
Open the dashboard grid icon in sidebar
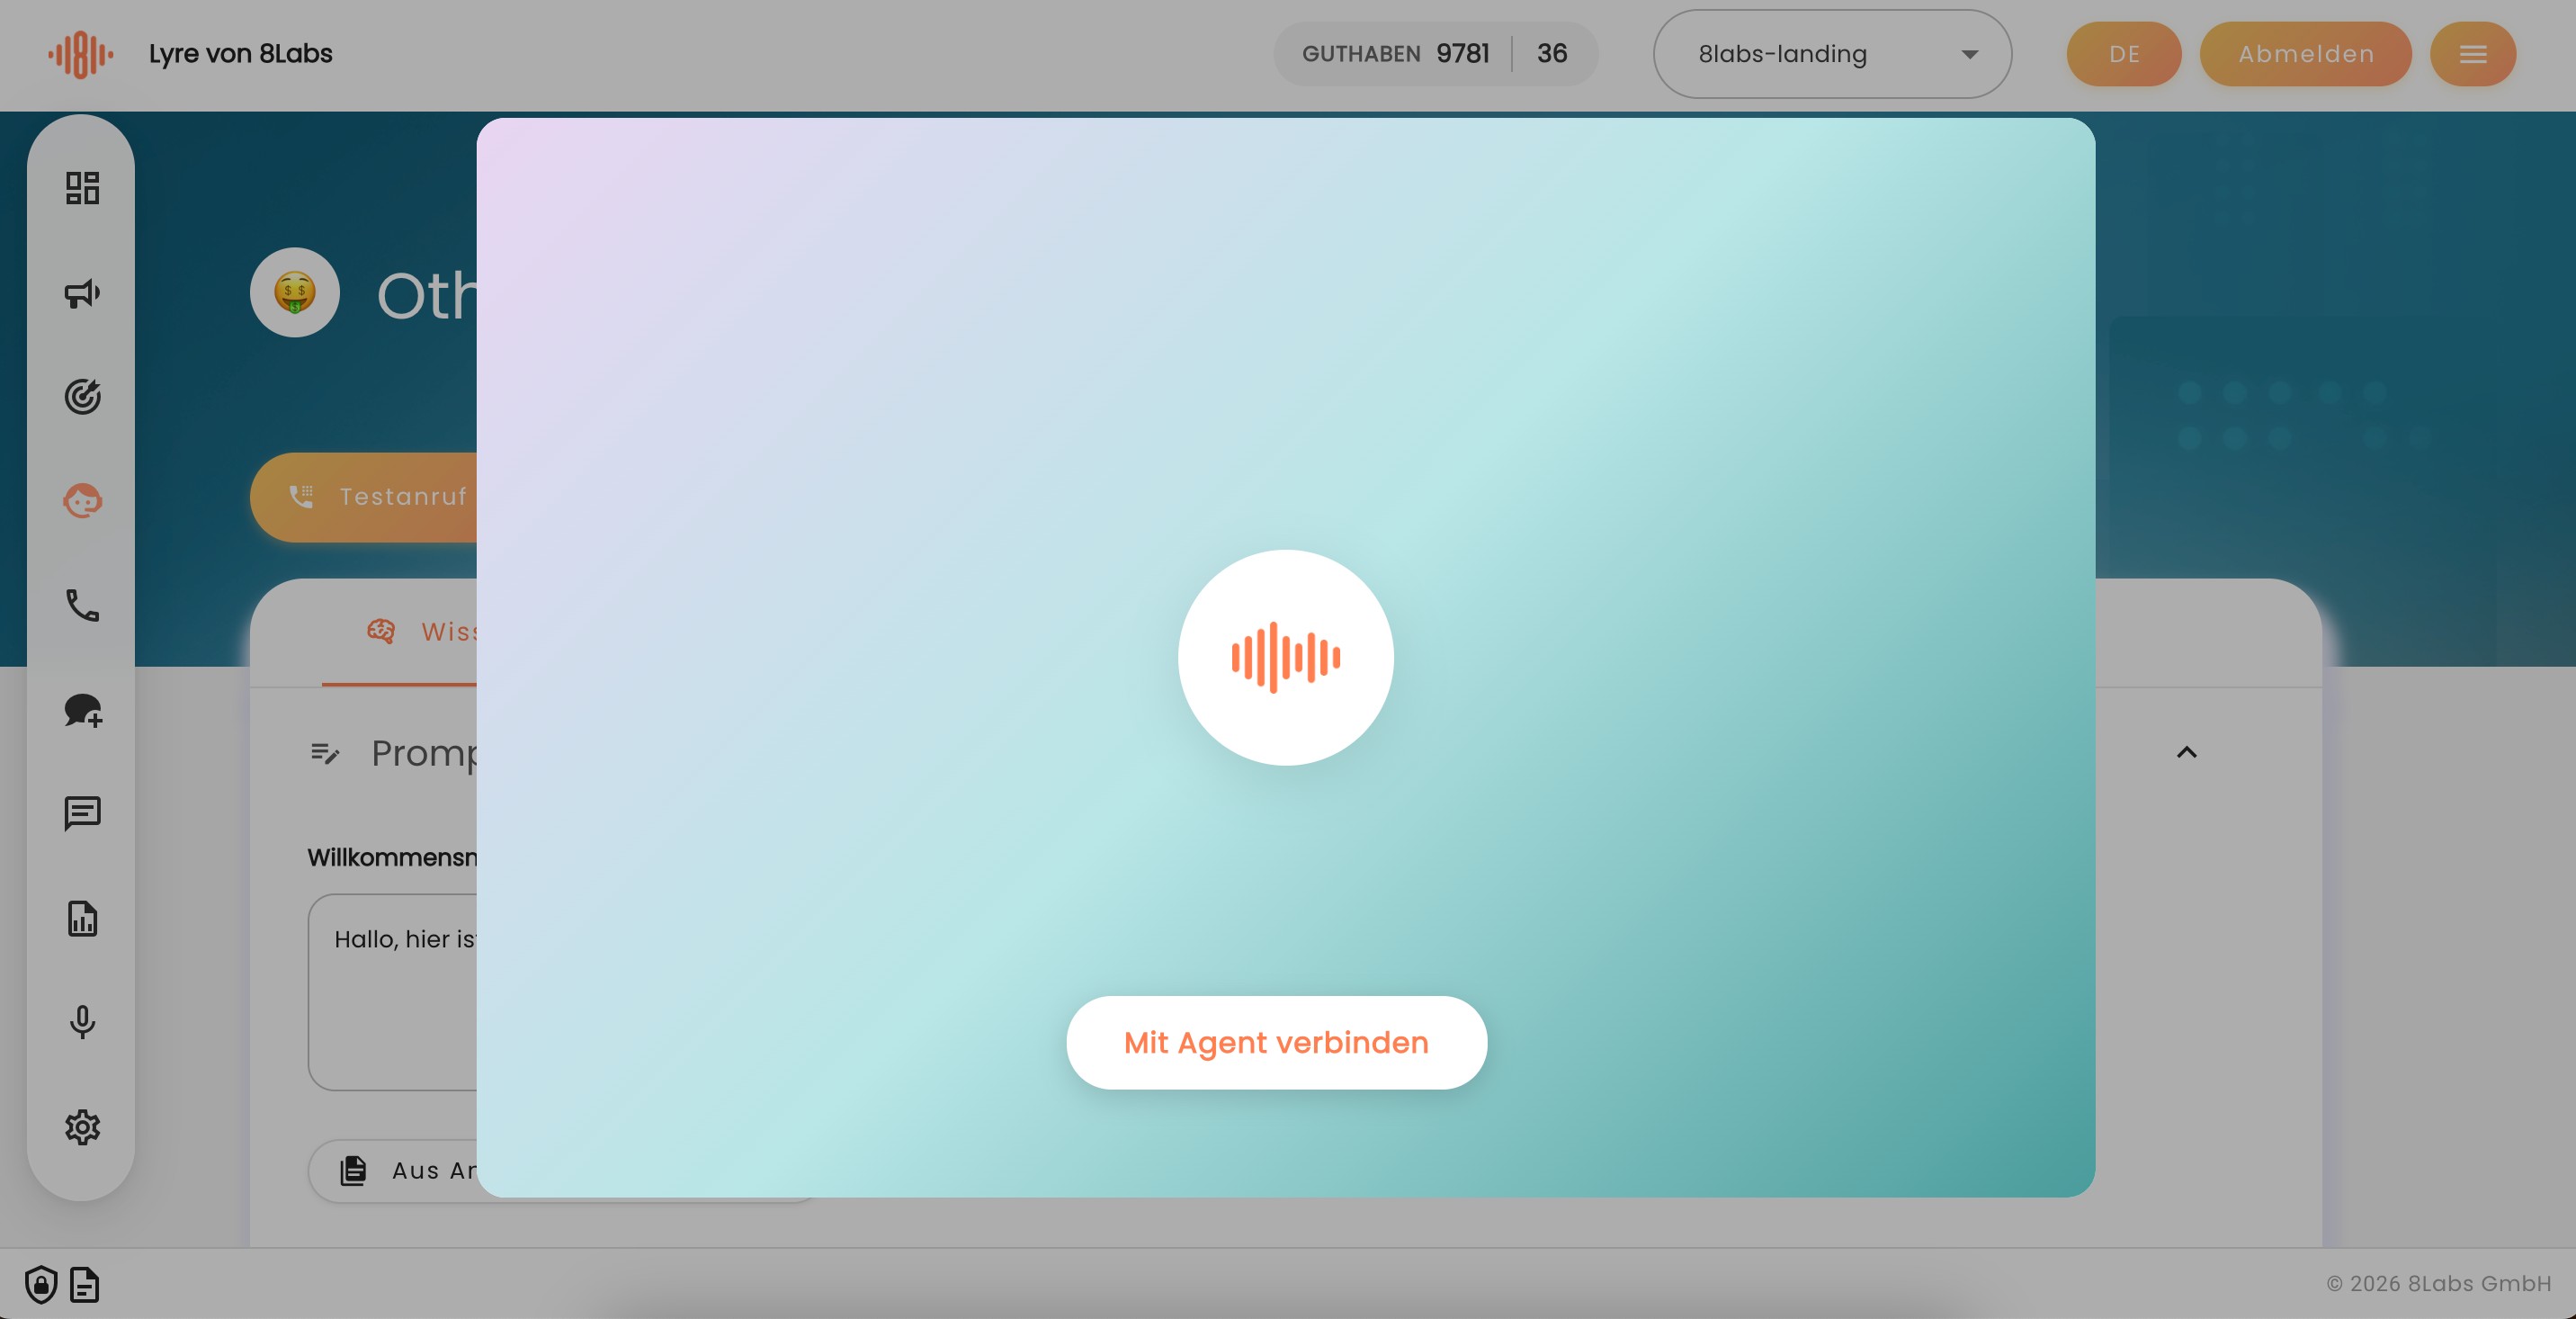point(82,188)
